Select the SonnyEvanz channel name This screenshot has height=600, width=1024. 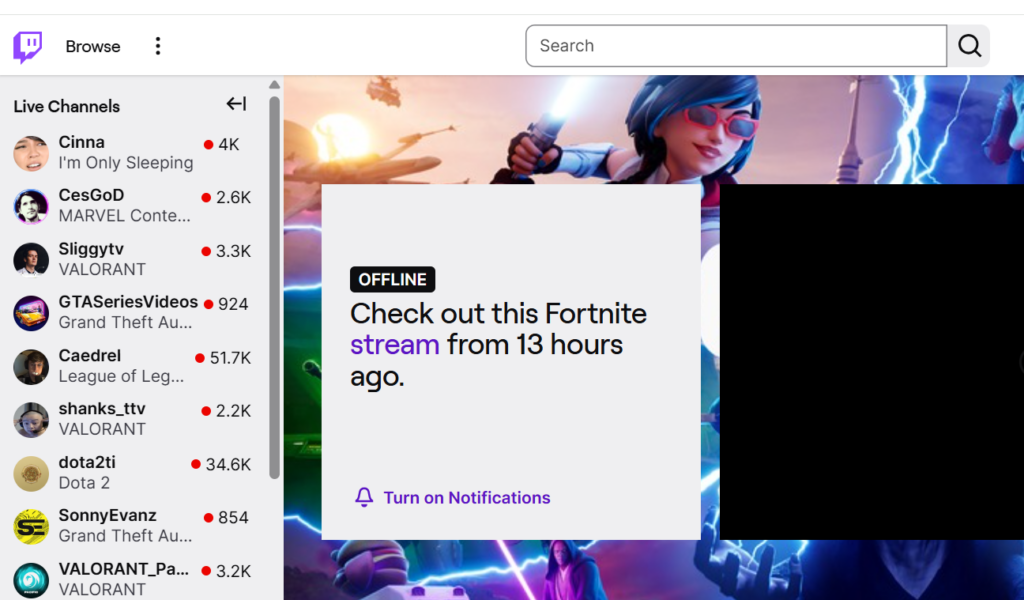(108, 516)
